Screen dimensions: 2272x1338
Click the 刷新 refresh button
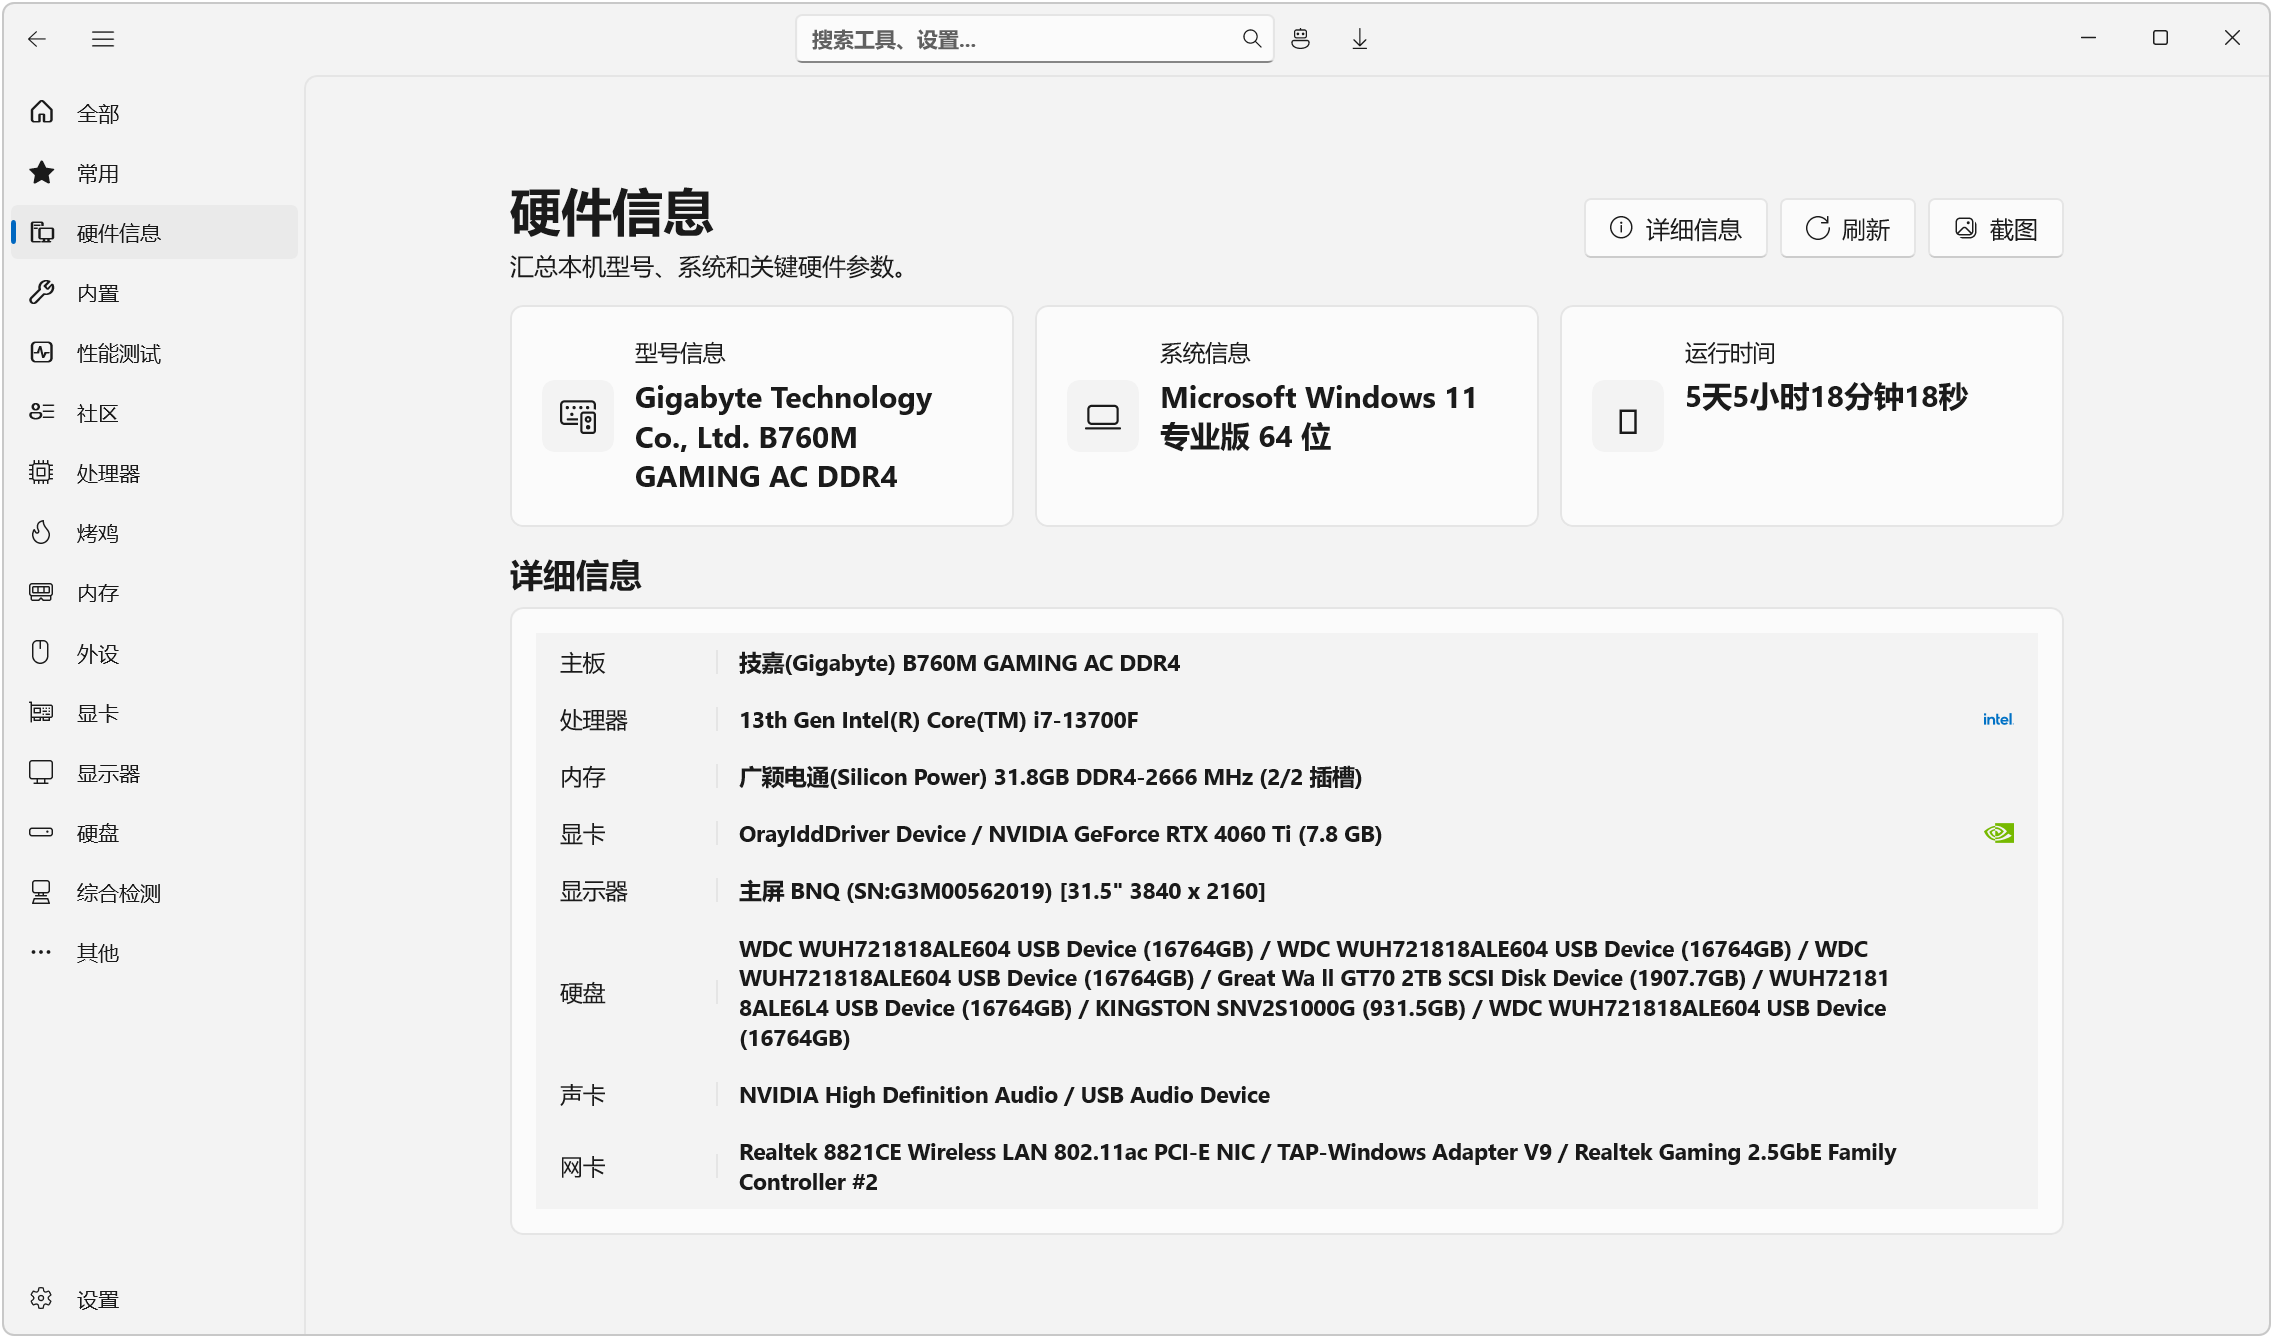1847,229
